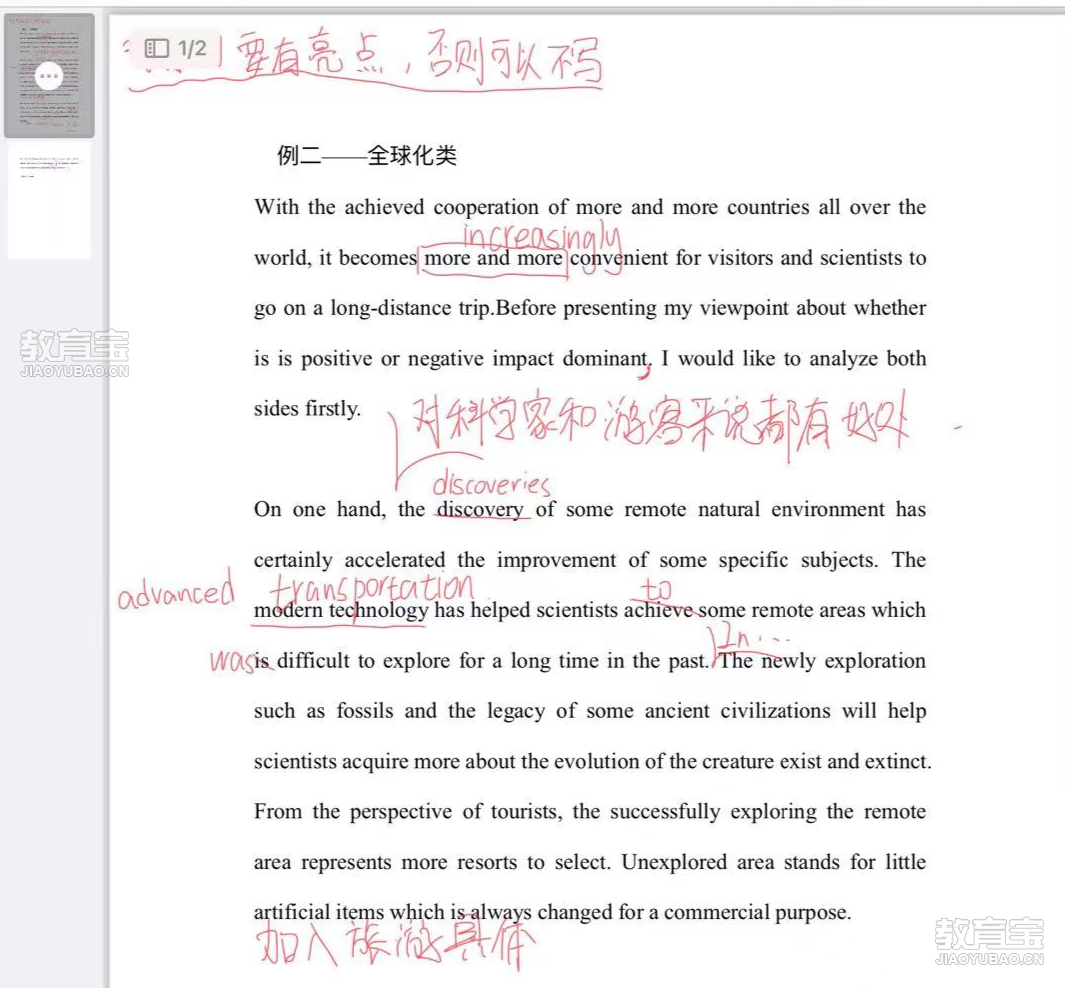1065x988 pixels.
Task: Click the struck-through word "achieve"
Action: (659, 610)
